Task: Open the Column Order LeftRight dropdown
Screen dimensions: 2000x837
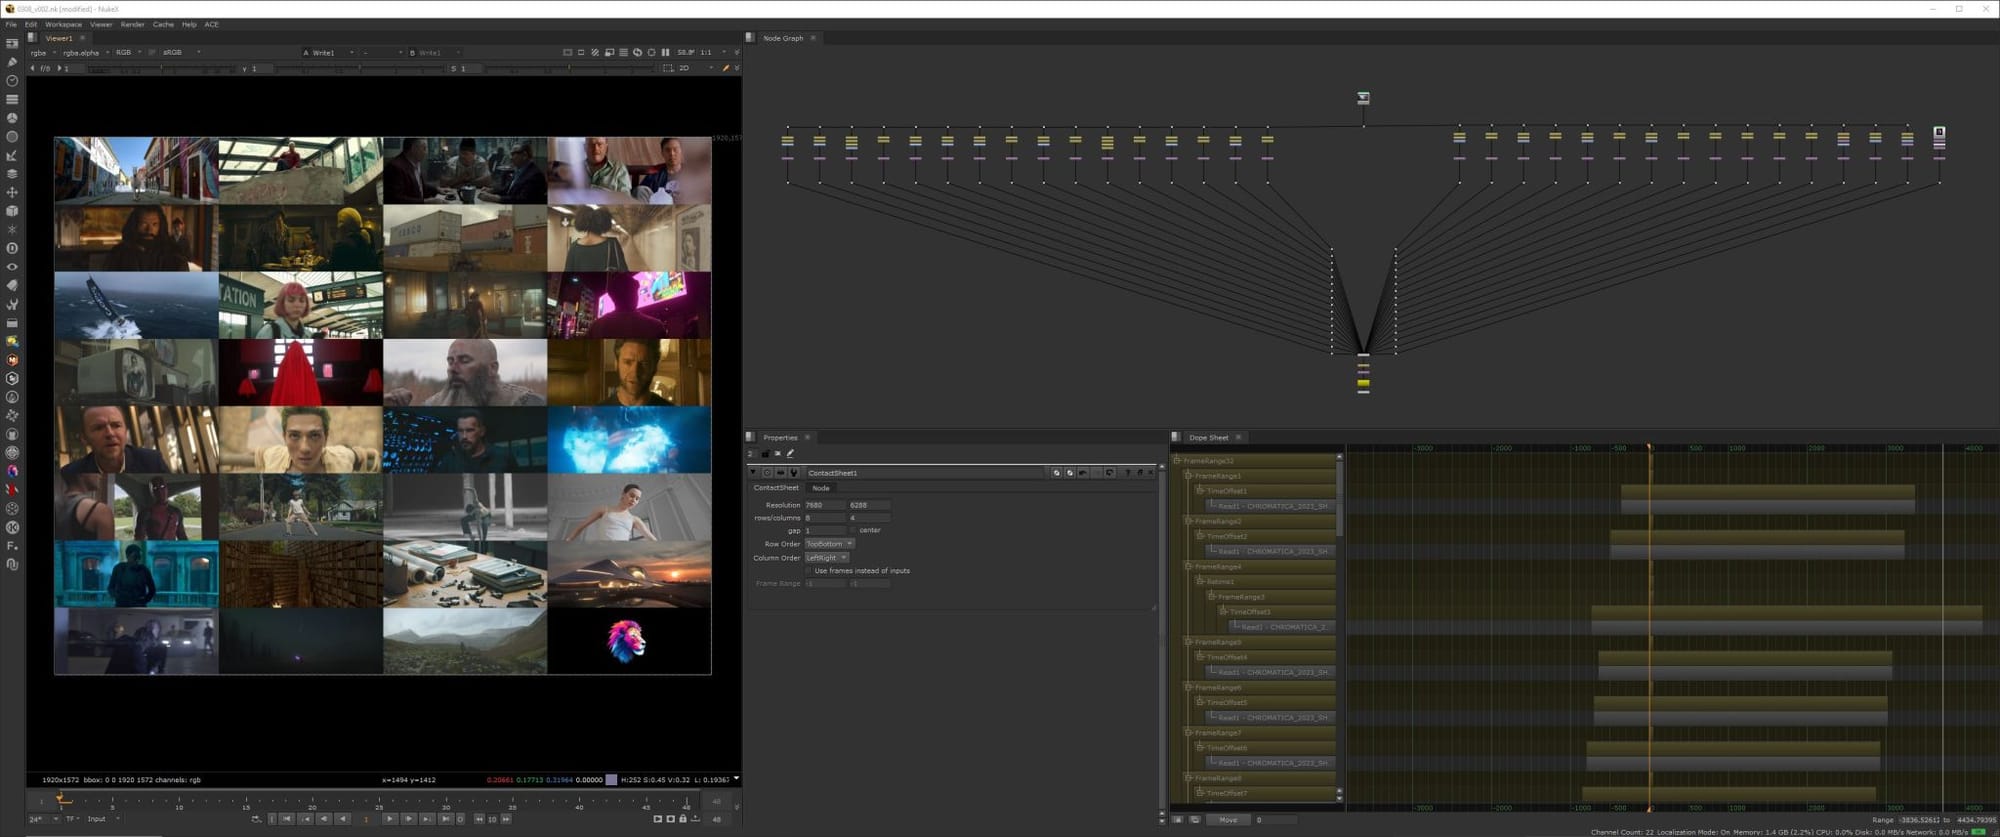Action: click(826, 558)
